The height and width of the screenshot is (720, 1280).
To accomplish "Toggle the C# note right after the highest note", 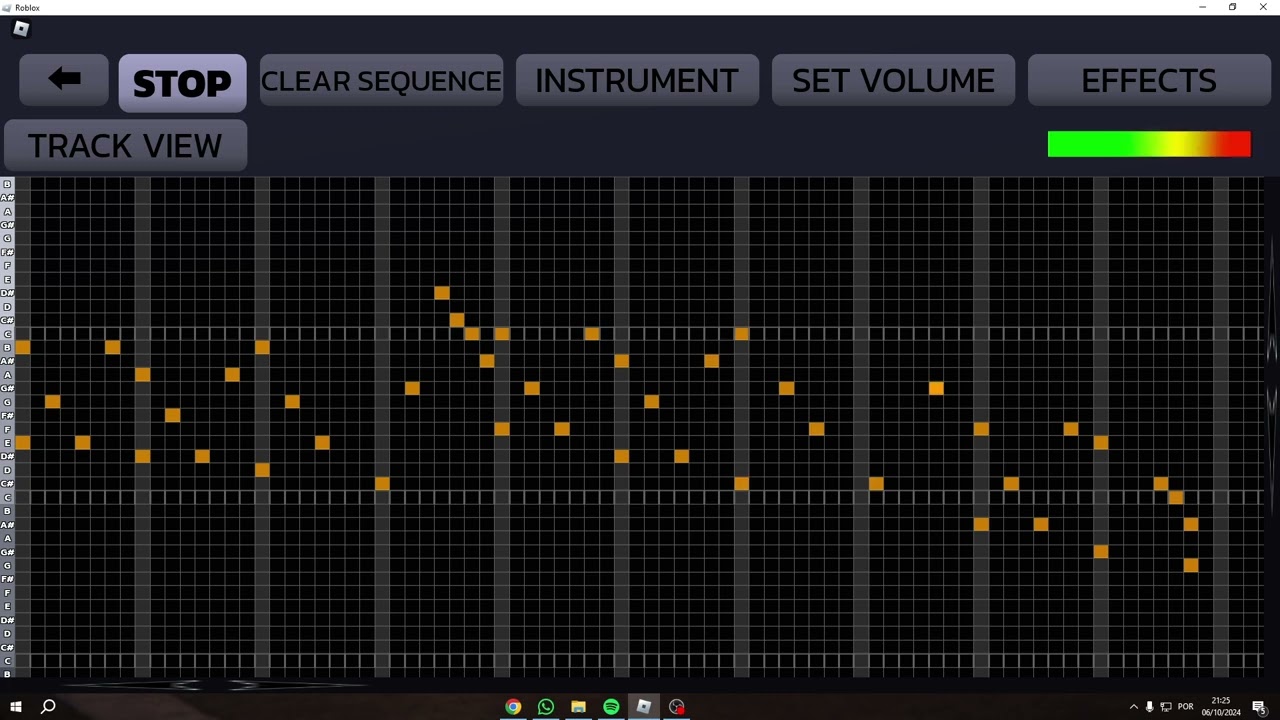I will (457, 320).
